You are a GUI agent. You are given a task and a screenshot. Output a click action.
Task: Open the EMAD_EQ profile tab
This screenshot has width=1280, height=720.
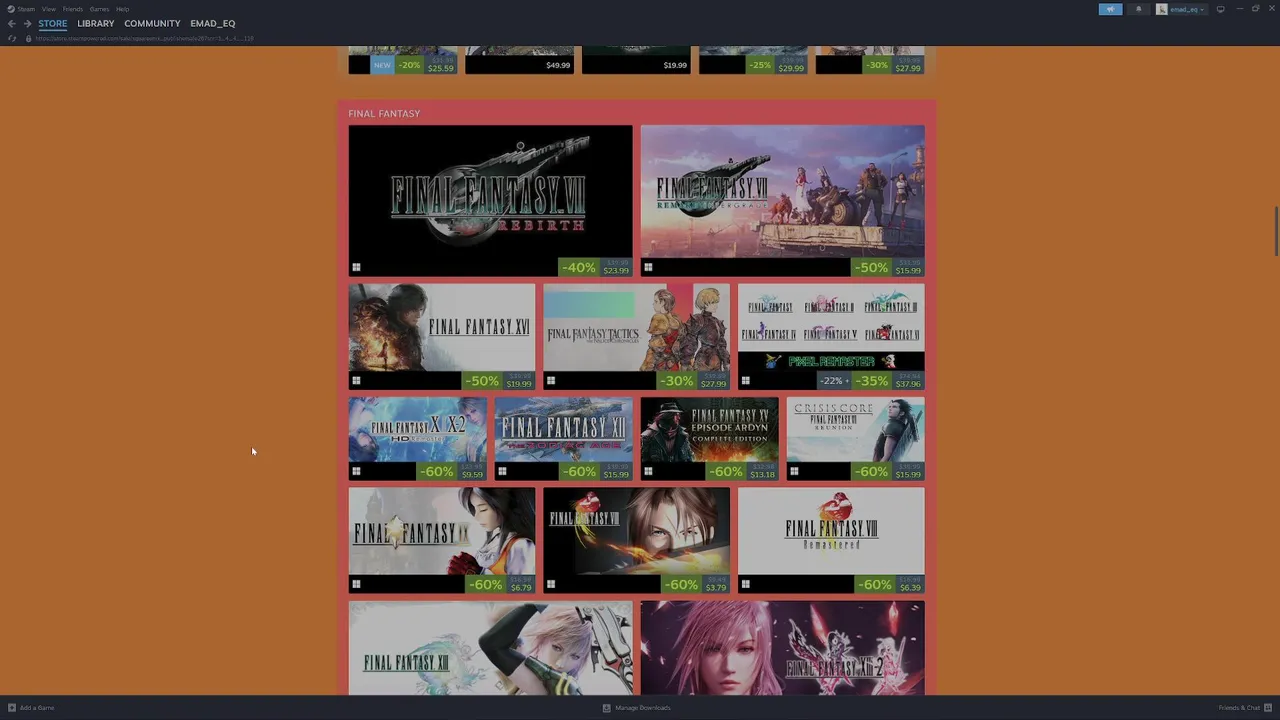tap(213, 23)
